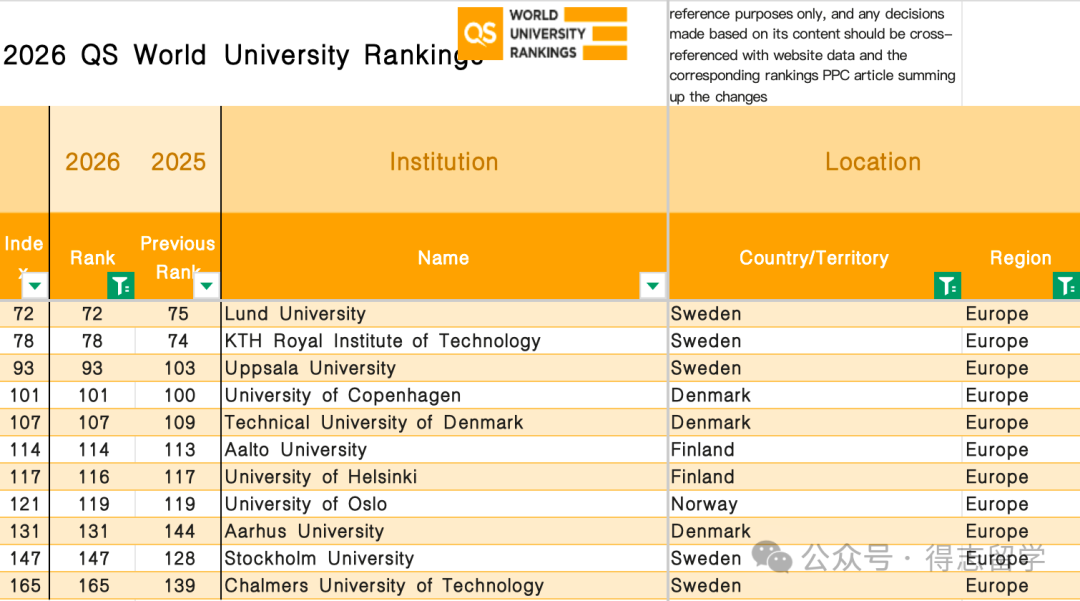Click the disclaimer note text cell
Viewport: 1080px width, 601px height.
coord(812,55)
